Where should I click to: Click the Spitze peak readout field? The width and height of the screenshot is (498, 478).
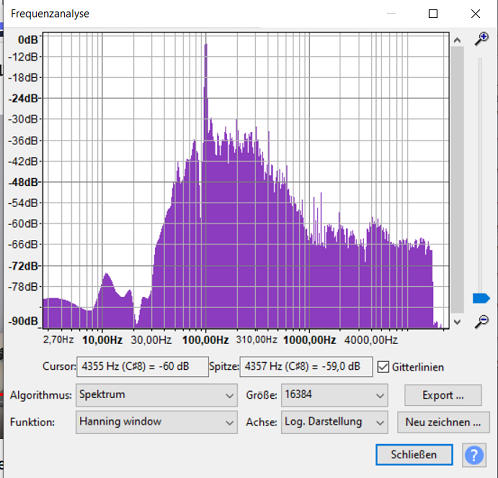(x=306, y=367)
